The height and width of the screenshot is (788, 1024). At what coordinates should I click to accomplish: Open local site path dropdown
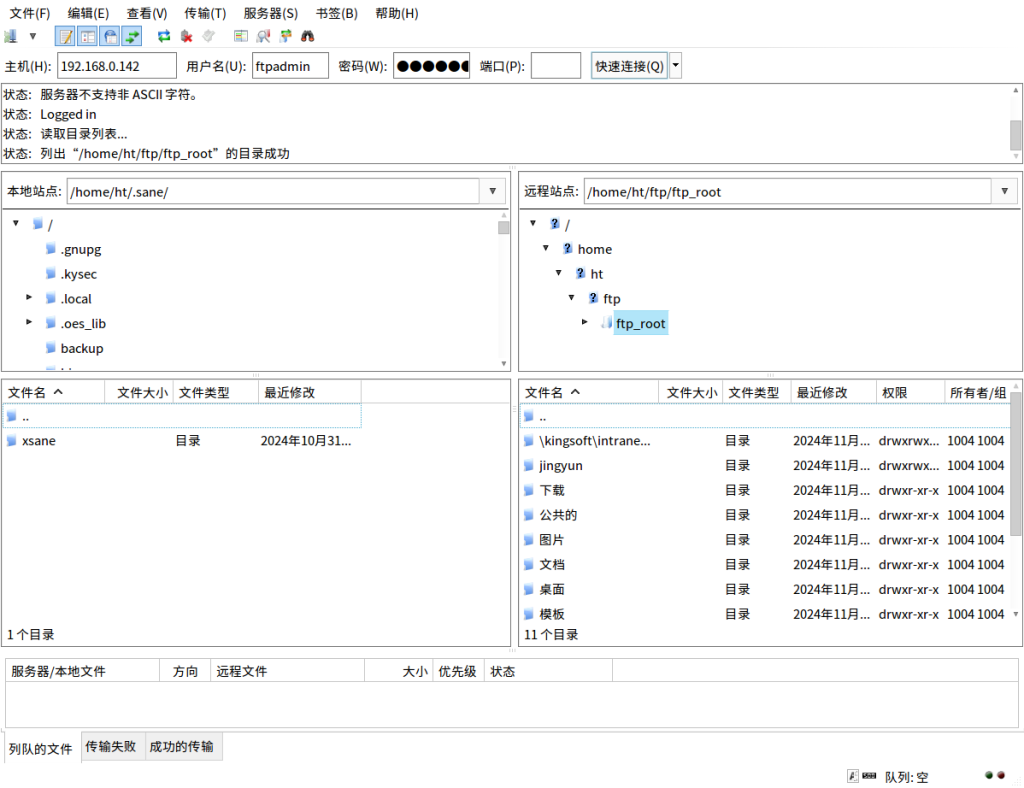click(x=492, y=191)
